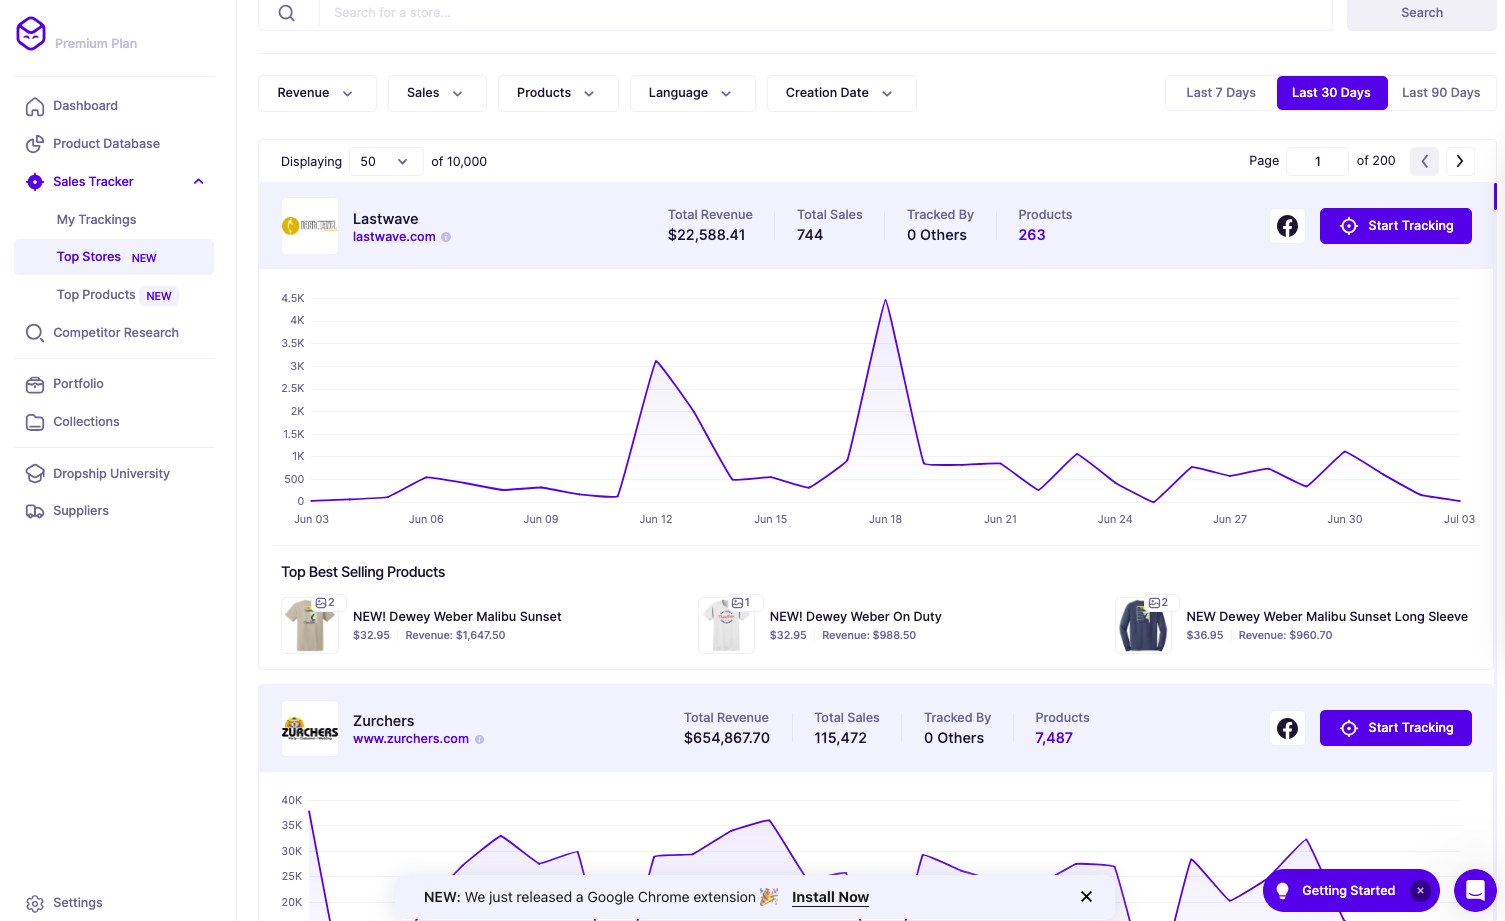Switch to Top Products in sidebar
The height and width of the screenshot is (921, 1505).
(x=96, y=294)
